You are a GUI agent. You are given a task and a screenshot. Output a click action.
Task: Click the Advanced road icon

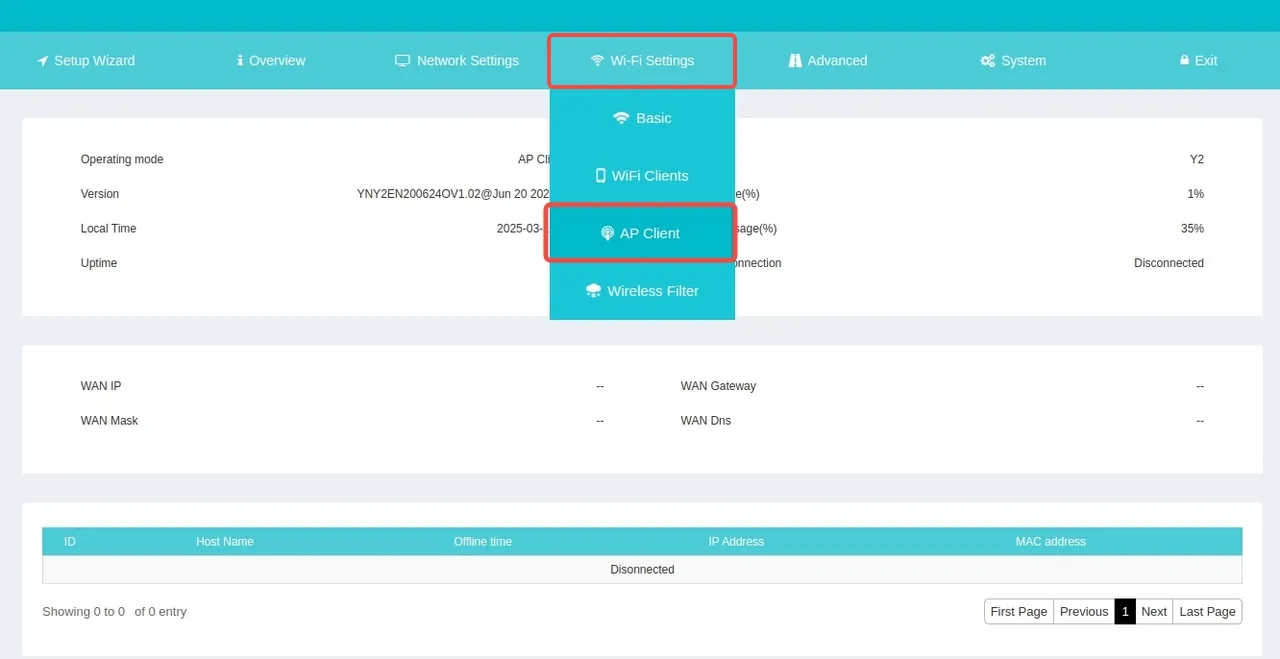pos(795,61)
